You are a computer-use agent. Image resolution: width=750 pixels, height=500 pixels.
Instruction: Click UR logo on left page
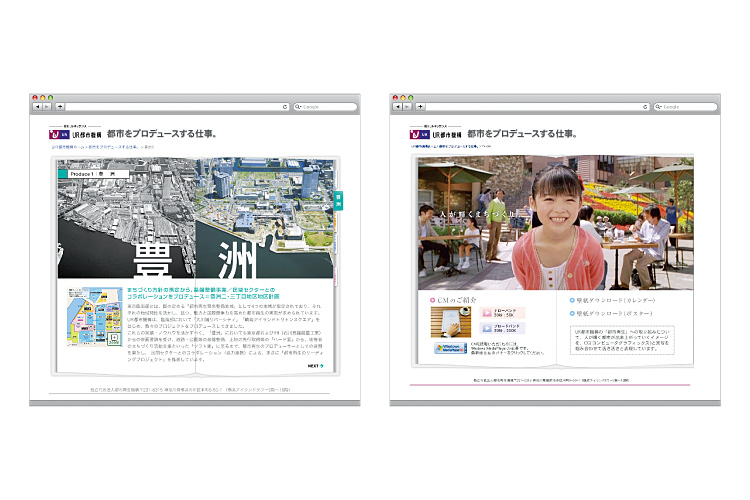(75, 134)
